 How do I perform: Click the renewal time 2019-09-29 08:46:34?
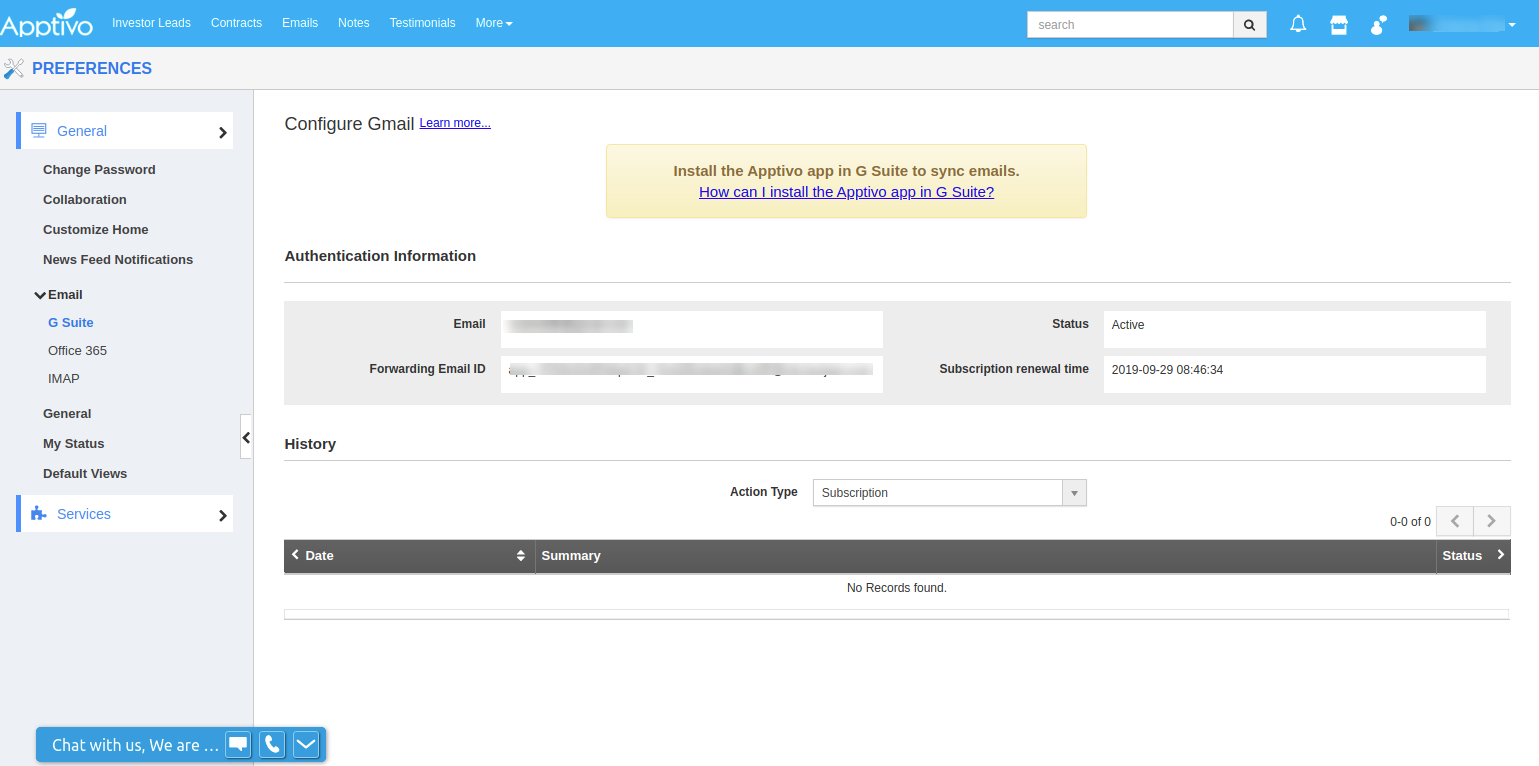tap(1167, 370)
